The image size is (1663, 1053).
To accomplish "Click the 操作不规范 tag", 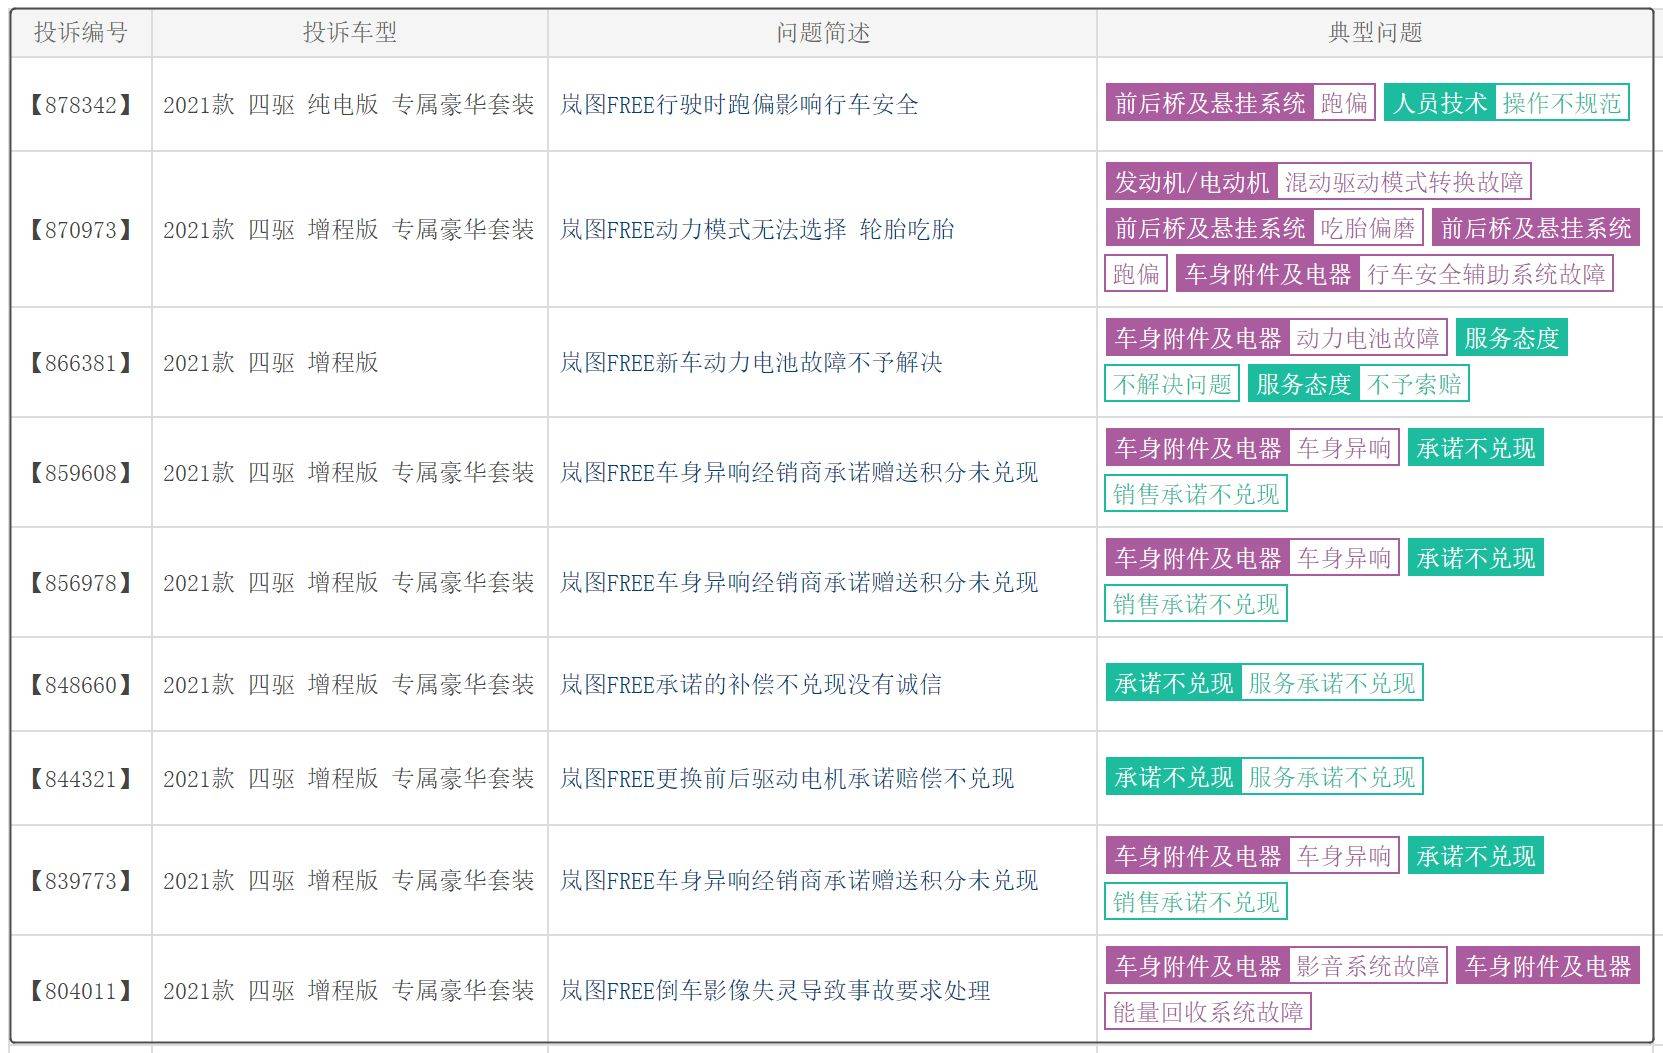I will [1561, 103].
